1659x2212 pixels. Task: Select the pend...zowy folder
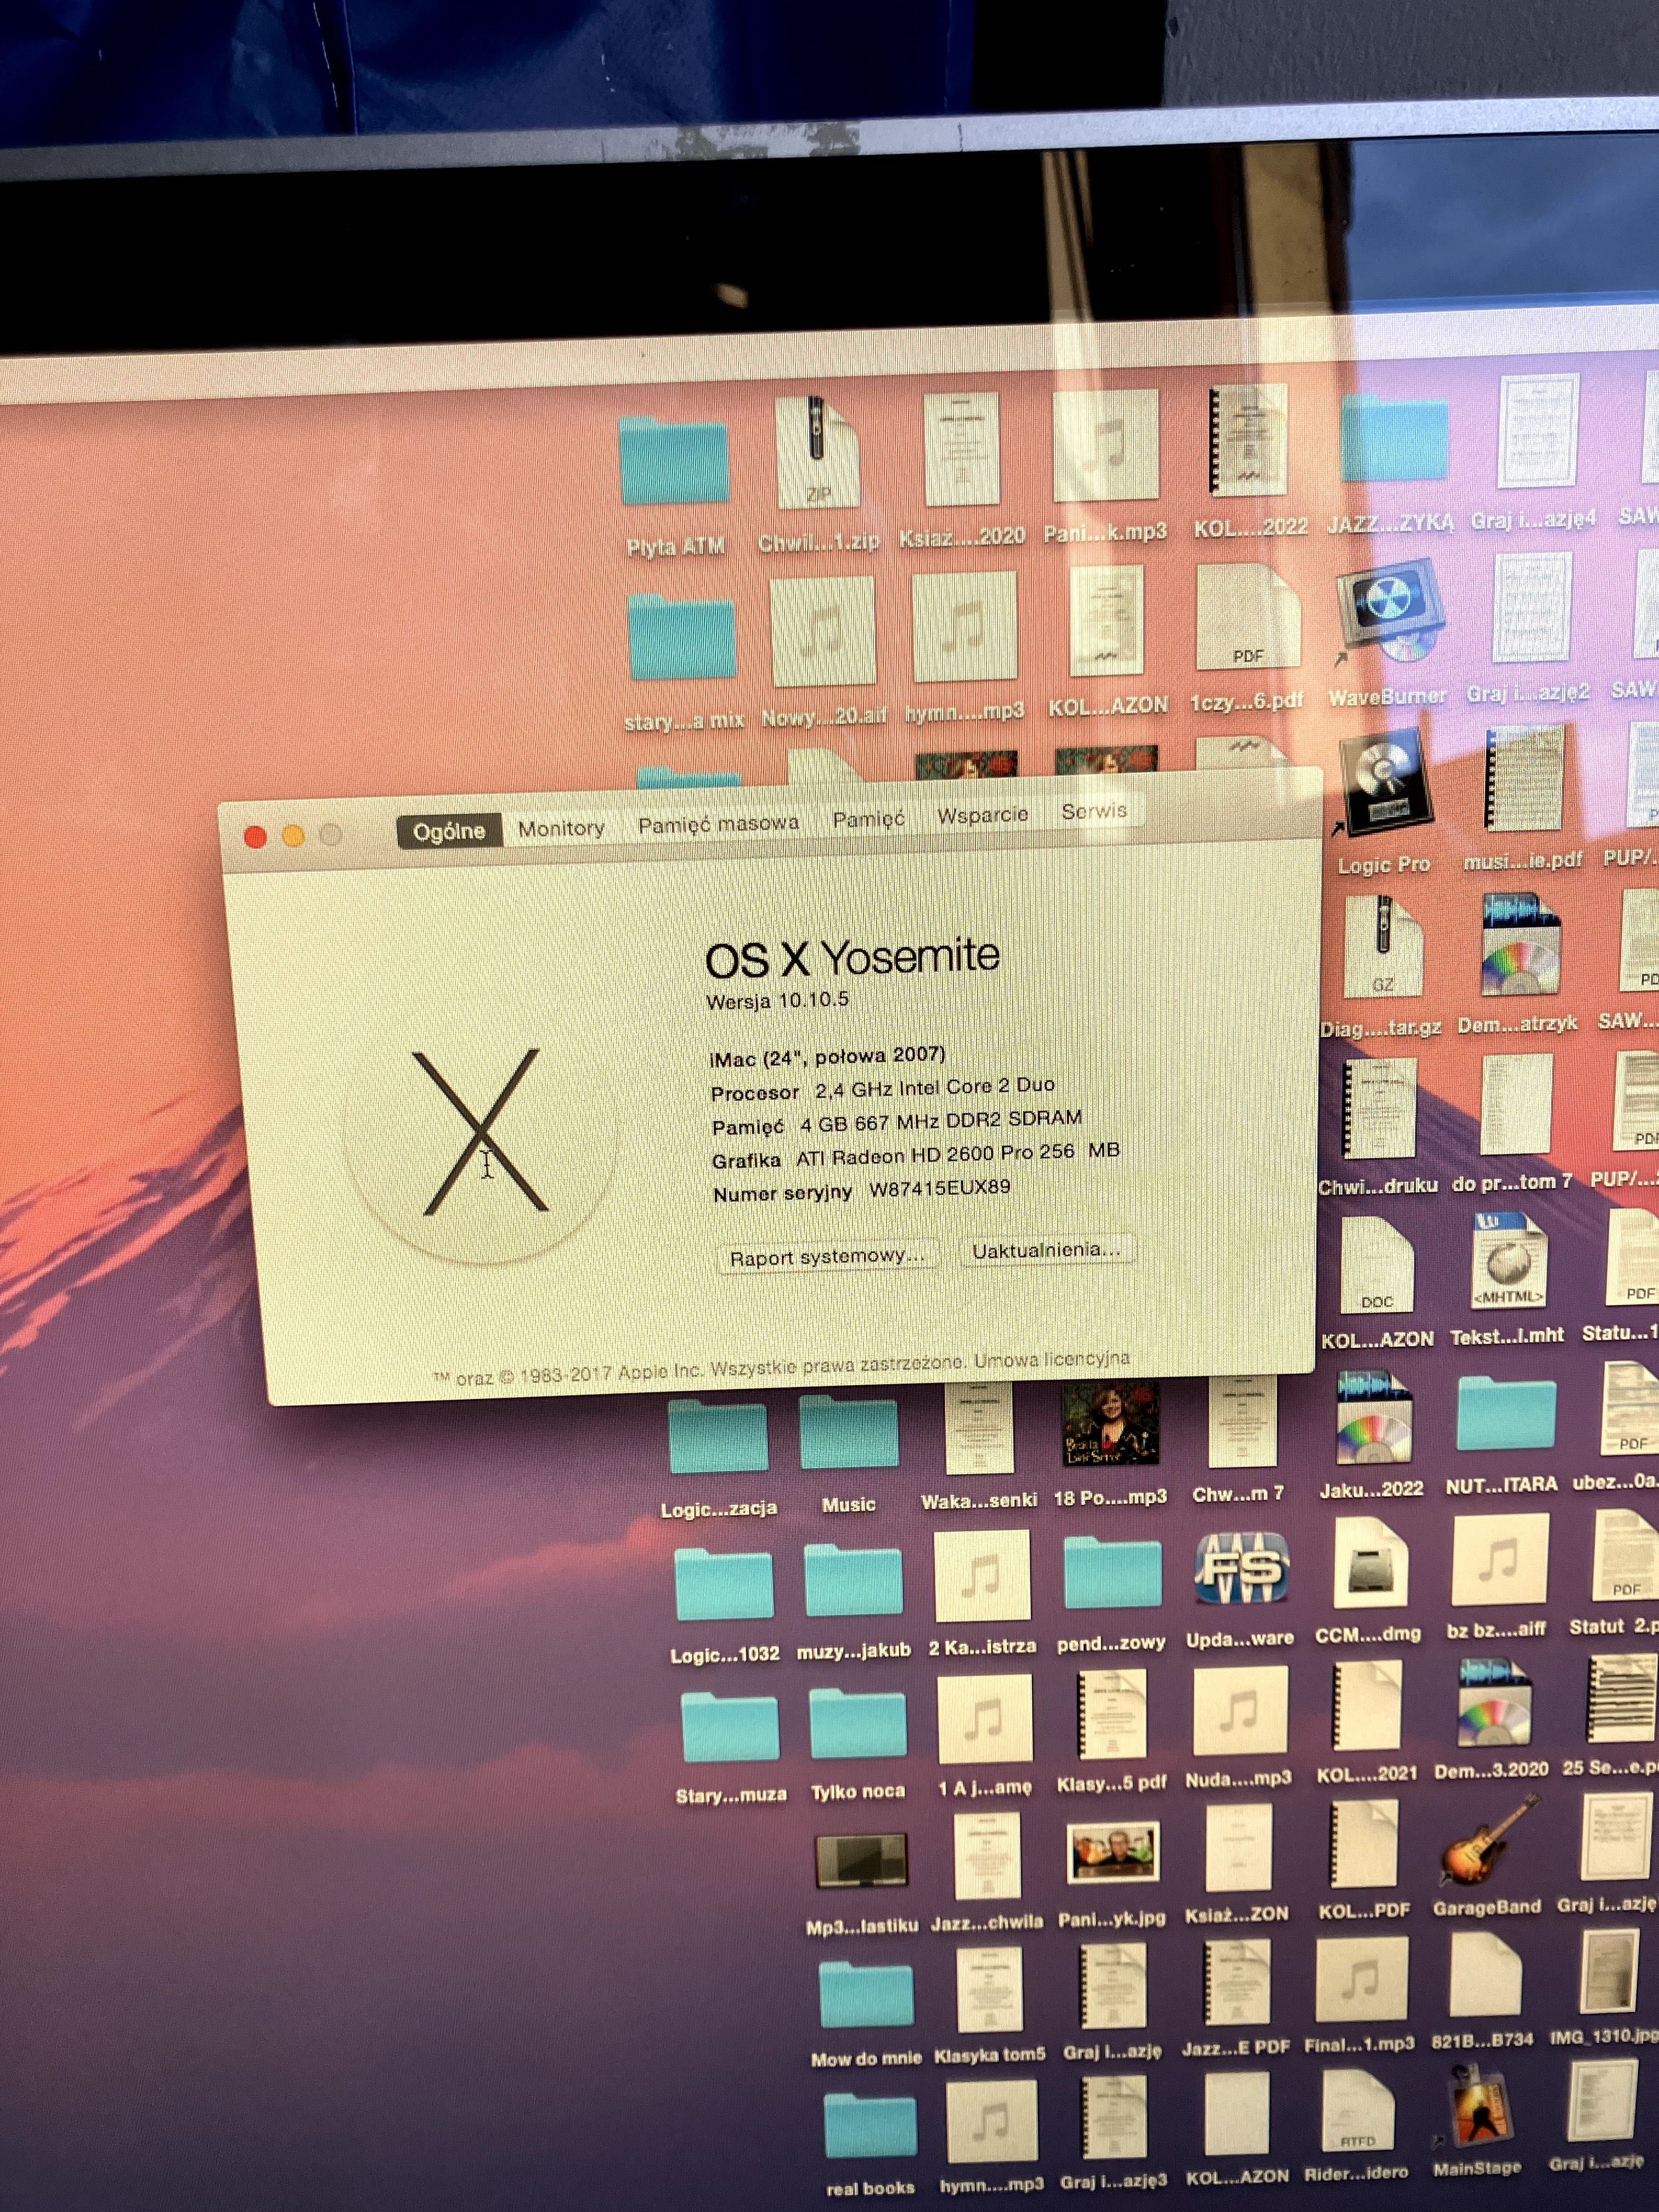[1112, 1572]
